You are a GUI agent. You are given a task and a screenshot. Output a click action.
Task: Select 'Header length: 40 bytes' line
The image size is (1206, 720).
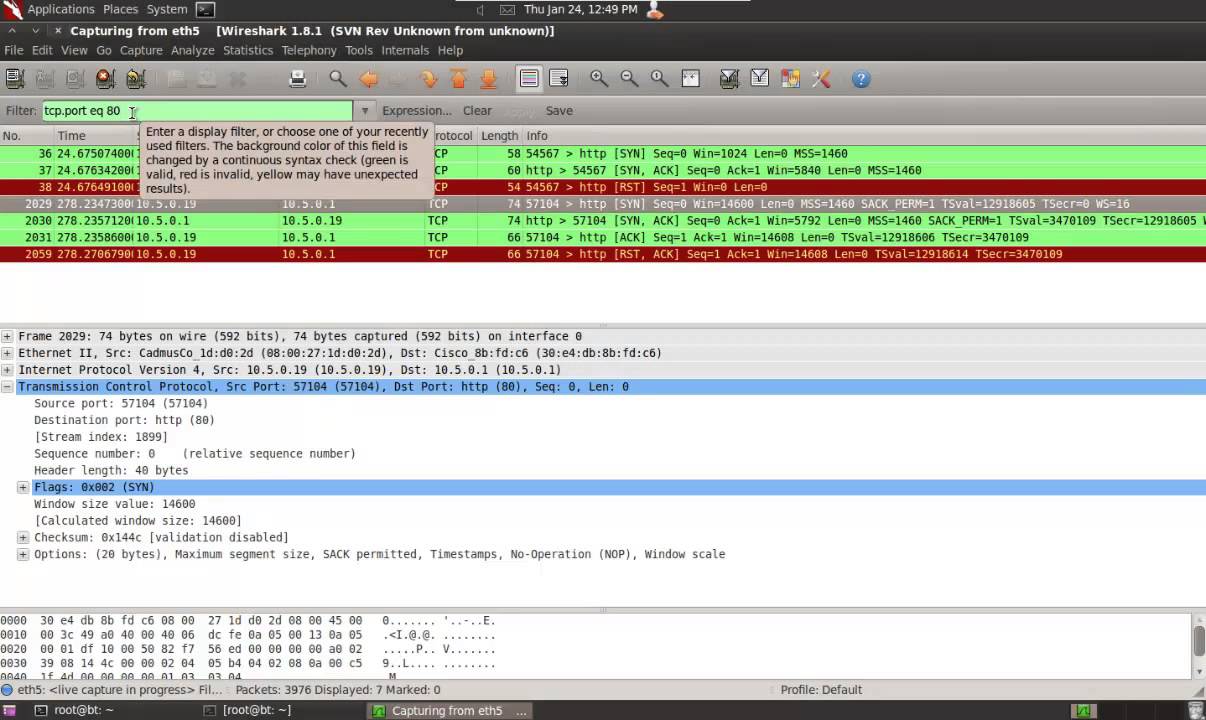tap(111, 470)
